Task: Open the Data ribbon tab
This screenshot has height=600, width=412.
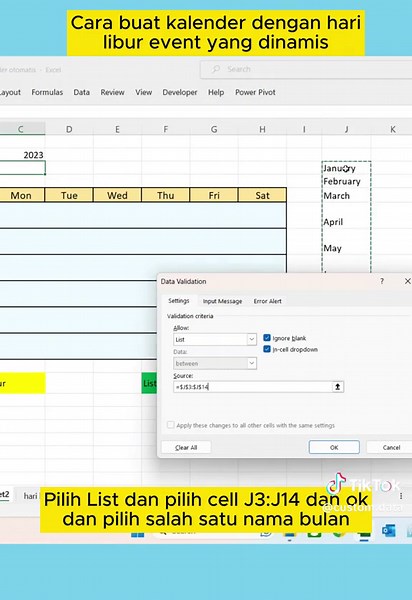Action: coord(81,92)
